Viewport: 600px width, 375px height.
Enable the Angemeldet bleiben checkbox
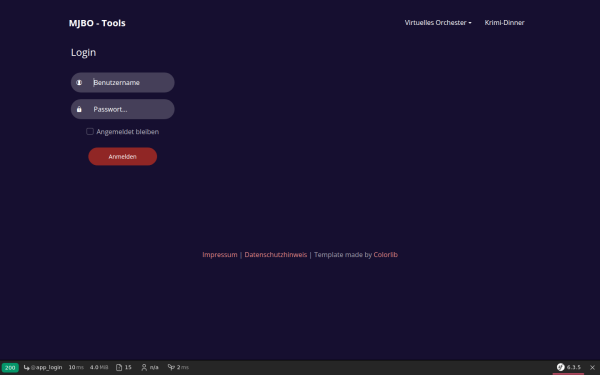pyautogui.click(x=90, y=132)
